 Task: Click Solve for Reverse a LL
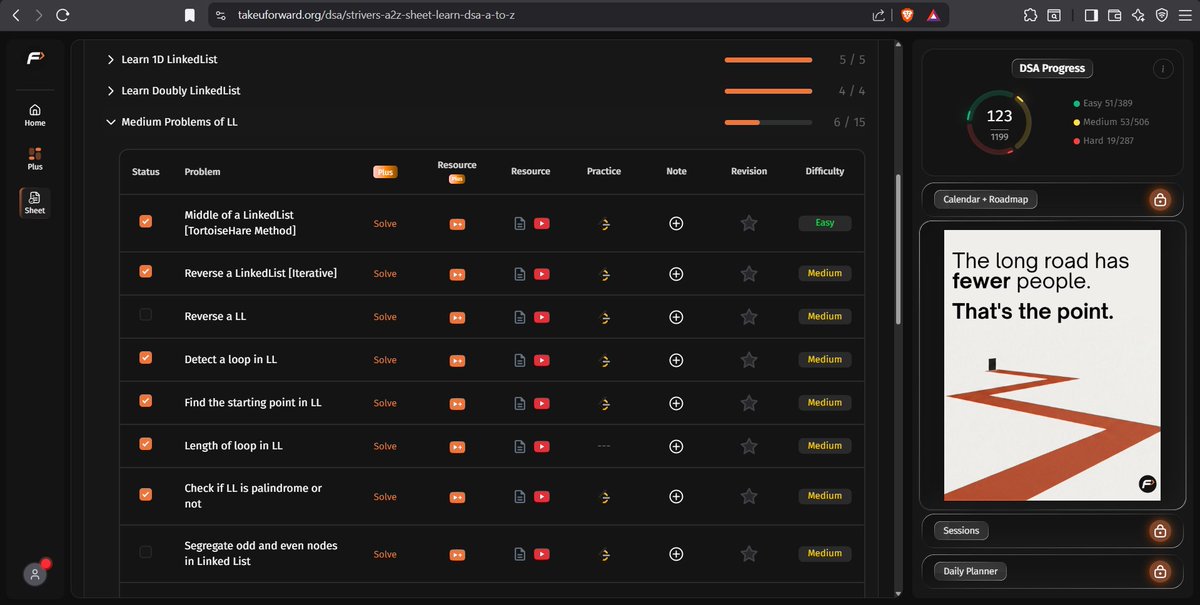click(385, 317)
